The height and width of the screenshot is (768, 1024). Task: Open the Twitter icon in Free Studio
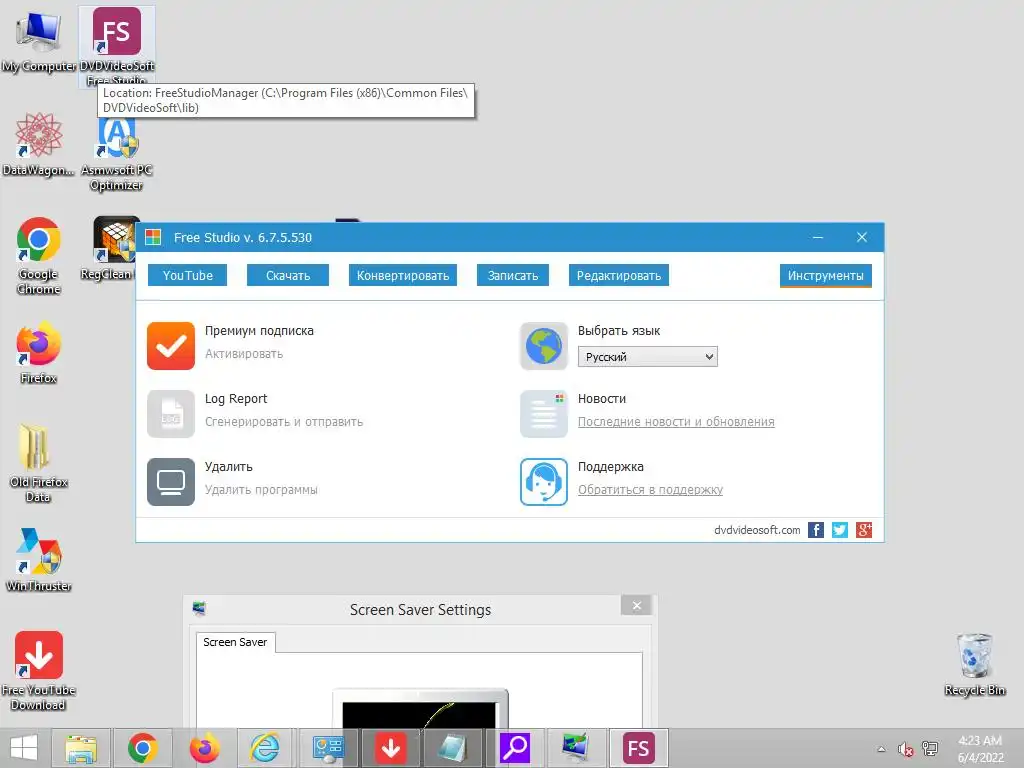[x=840, y=530]
